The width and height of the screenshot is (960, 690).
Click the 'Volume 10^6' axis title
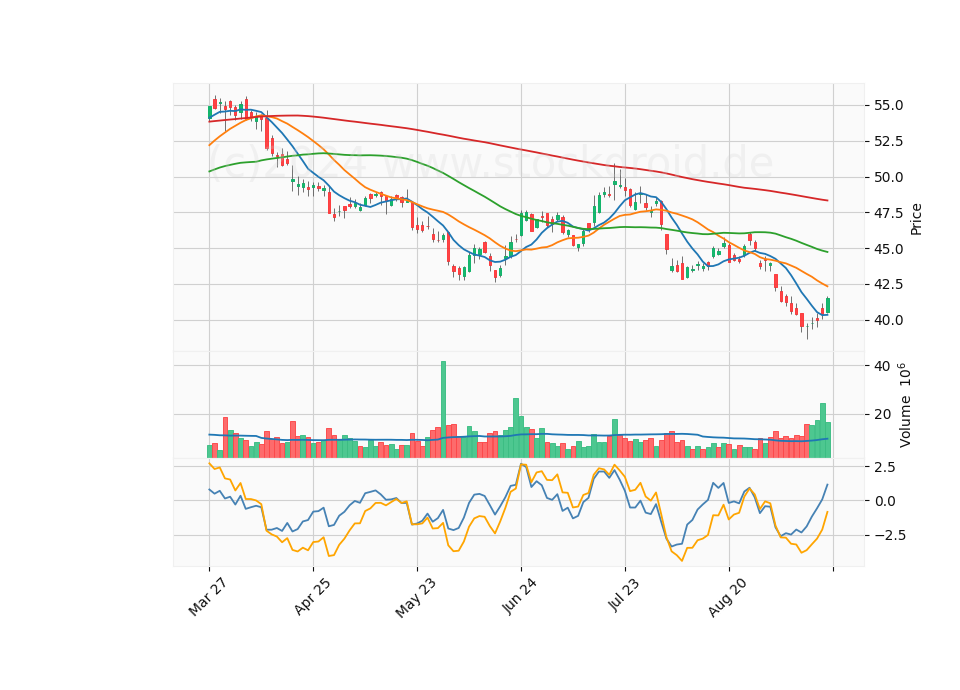pyautogui.click(x=904, y=405)
